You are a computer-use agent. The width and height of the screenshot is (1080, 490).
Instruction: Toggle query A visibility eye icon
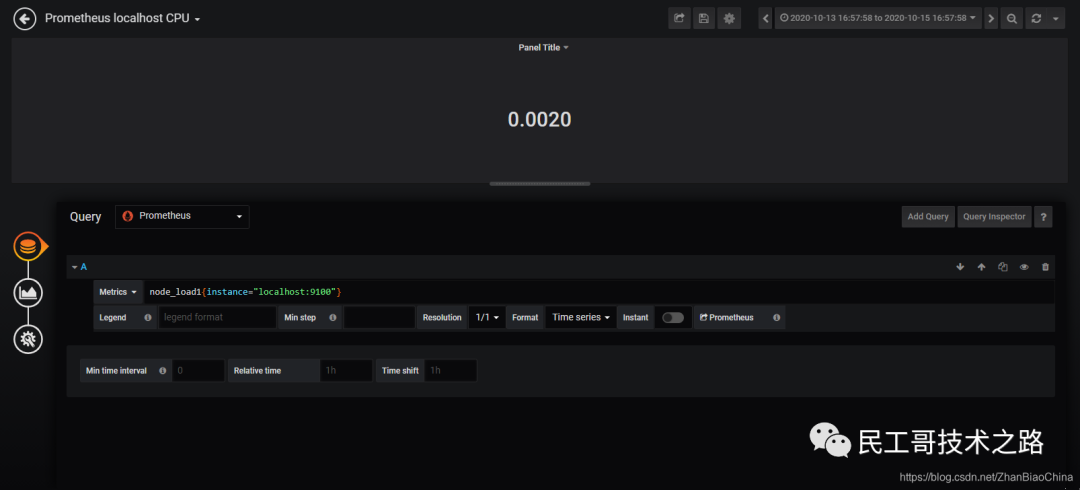tap(1024, 267)
